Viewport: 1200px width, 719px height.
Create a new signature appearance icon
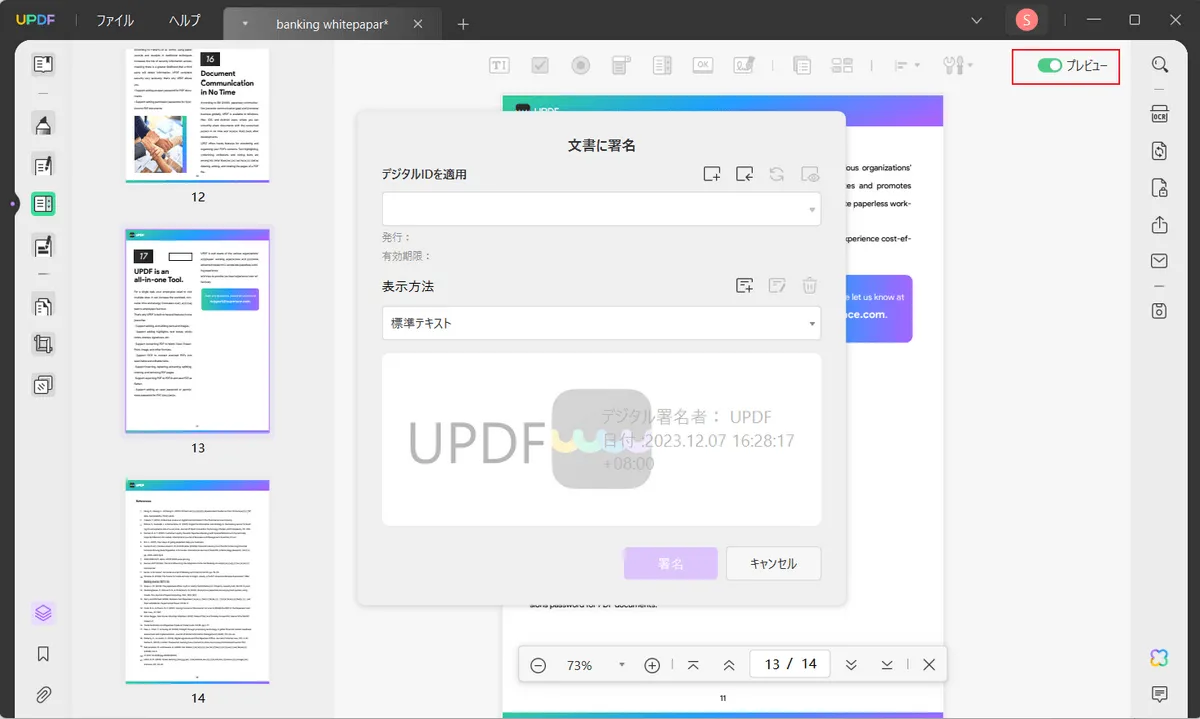(x=744, y=286)
